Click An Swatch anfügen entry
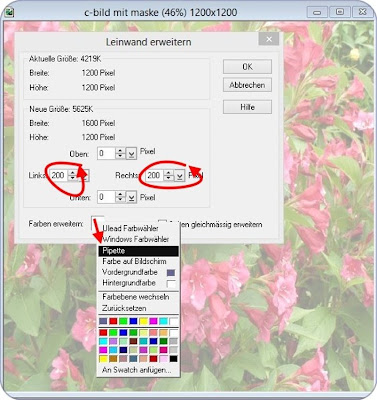Image resolution: width=377 pixels, height=400 pixels. (138, 370)
